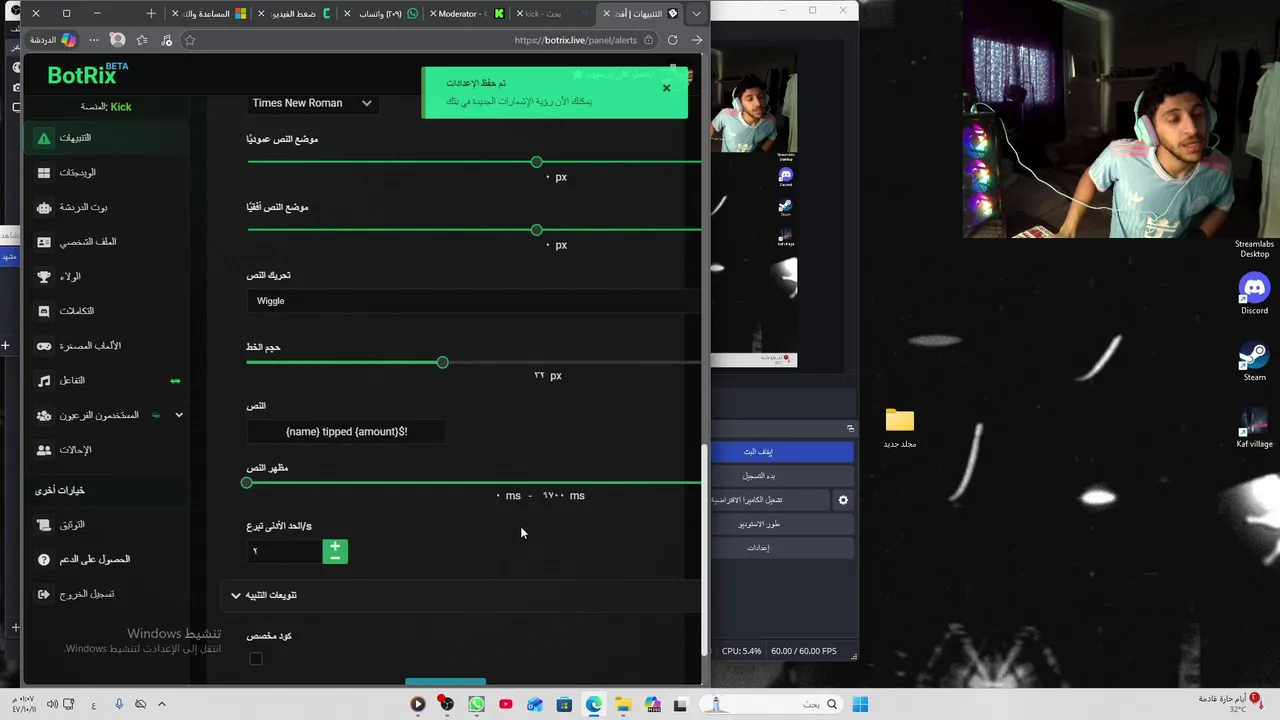This screenshot has width=1280, height=720.
Task: Open Kaf village desktop shortcut
Action: tap(1254, 428)
